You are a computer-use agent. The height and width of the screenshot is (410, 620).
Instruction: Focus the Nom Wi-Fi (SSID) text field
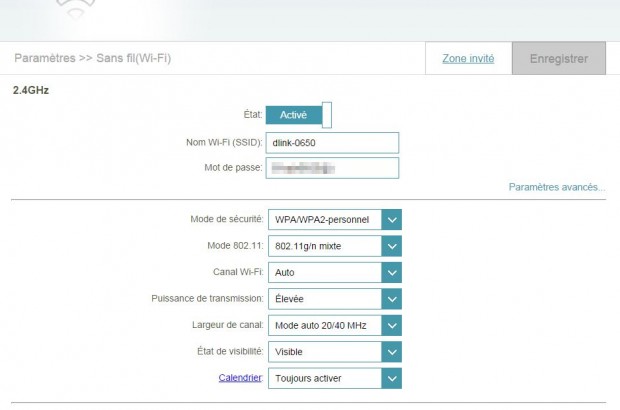pyautogui.click(x=332, y=143)
